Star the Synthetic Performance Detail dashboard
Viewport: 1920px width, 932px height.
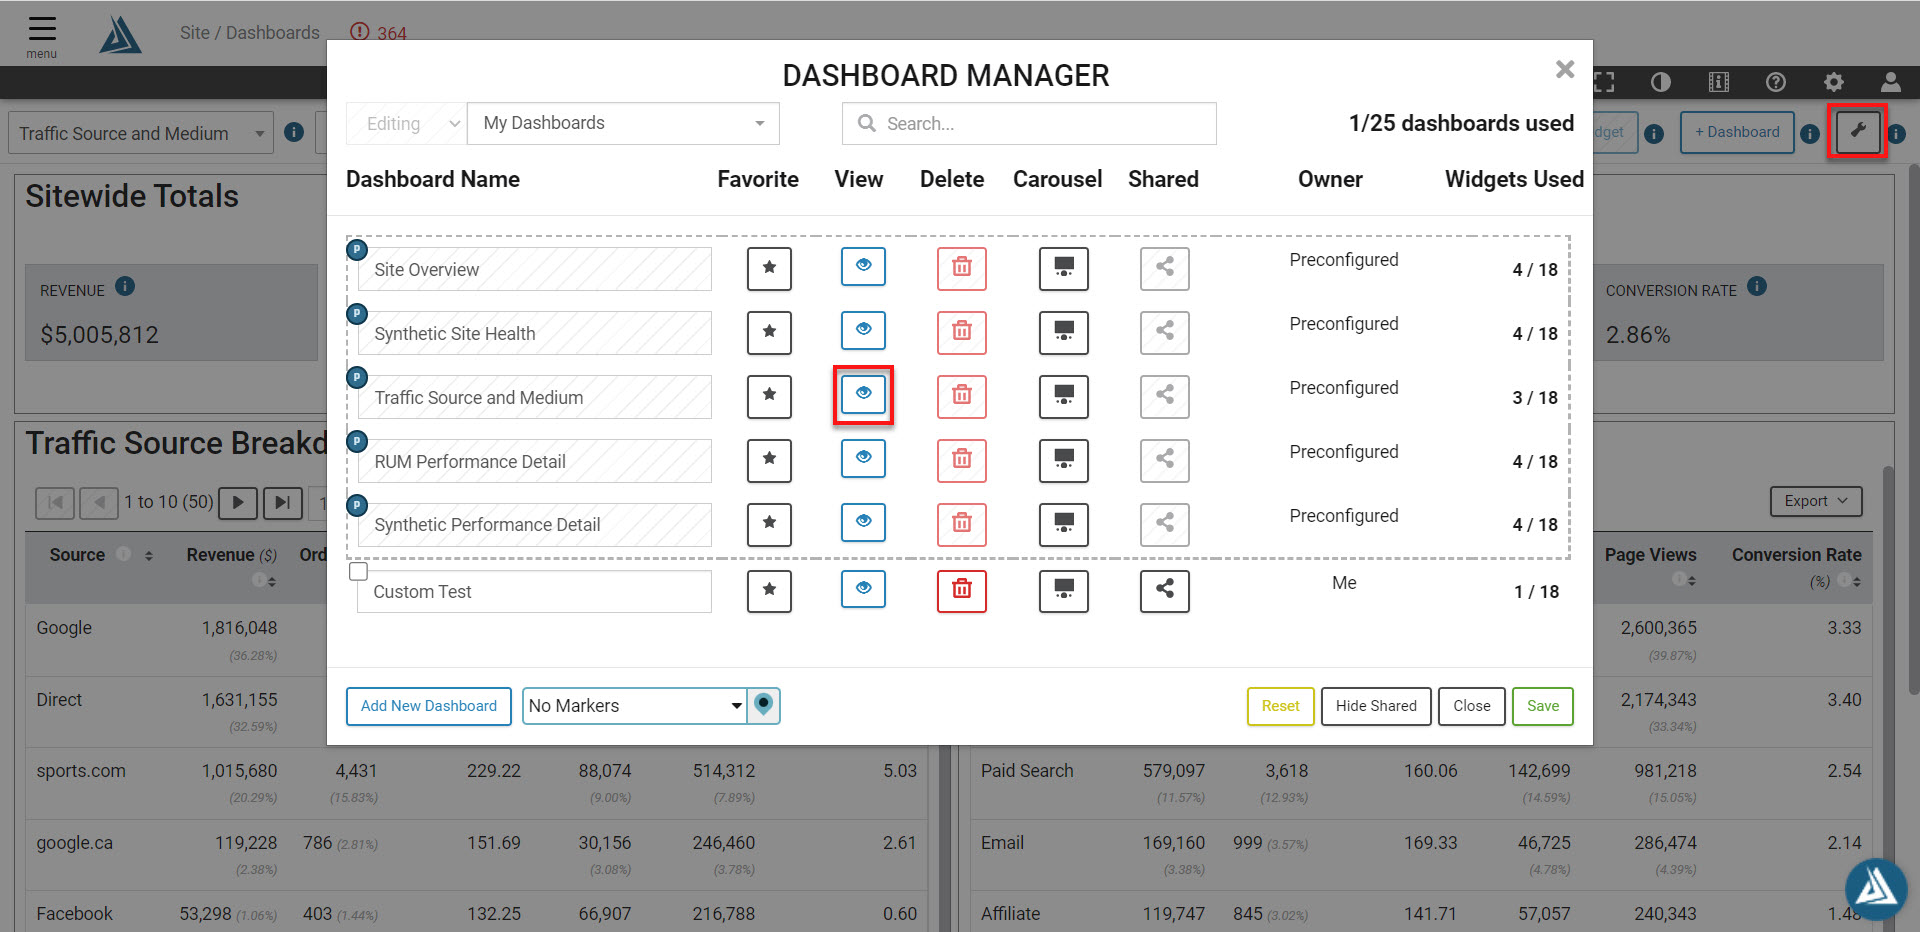coord(769,523)
